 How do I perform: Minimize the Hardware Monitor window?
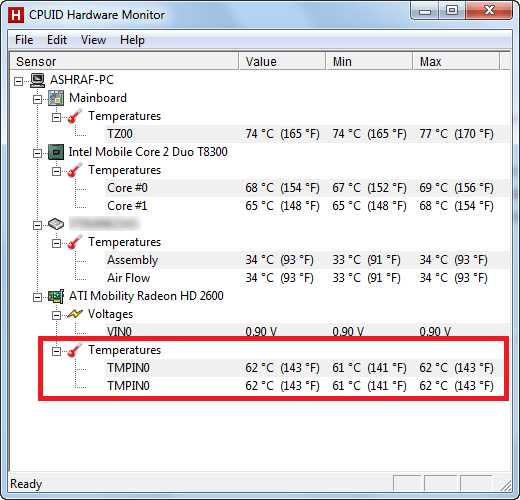pyautogui.click(x=425, y=12)
